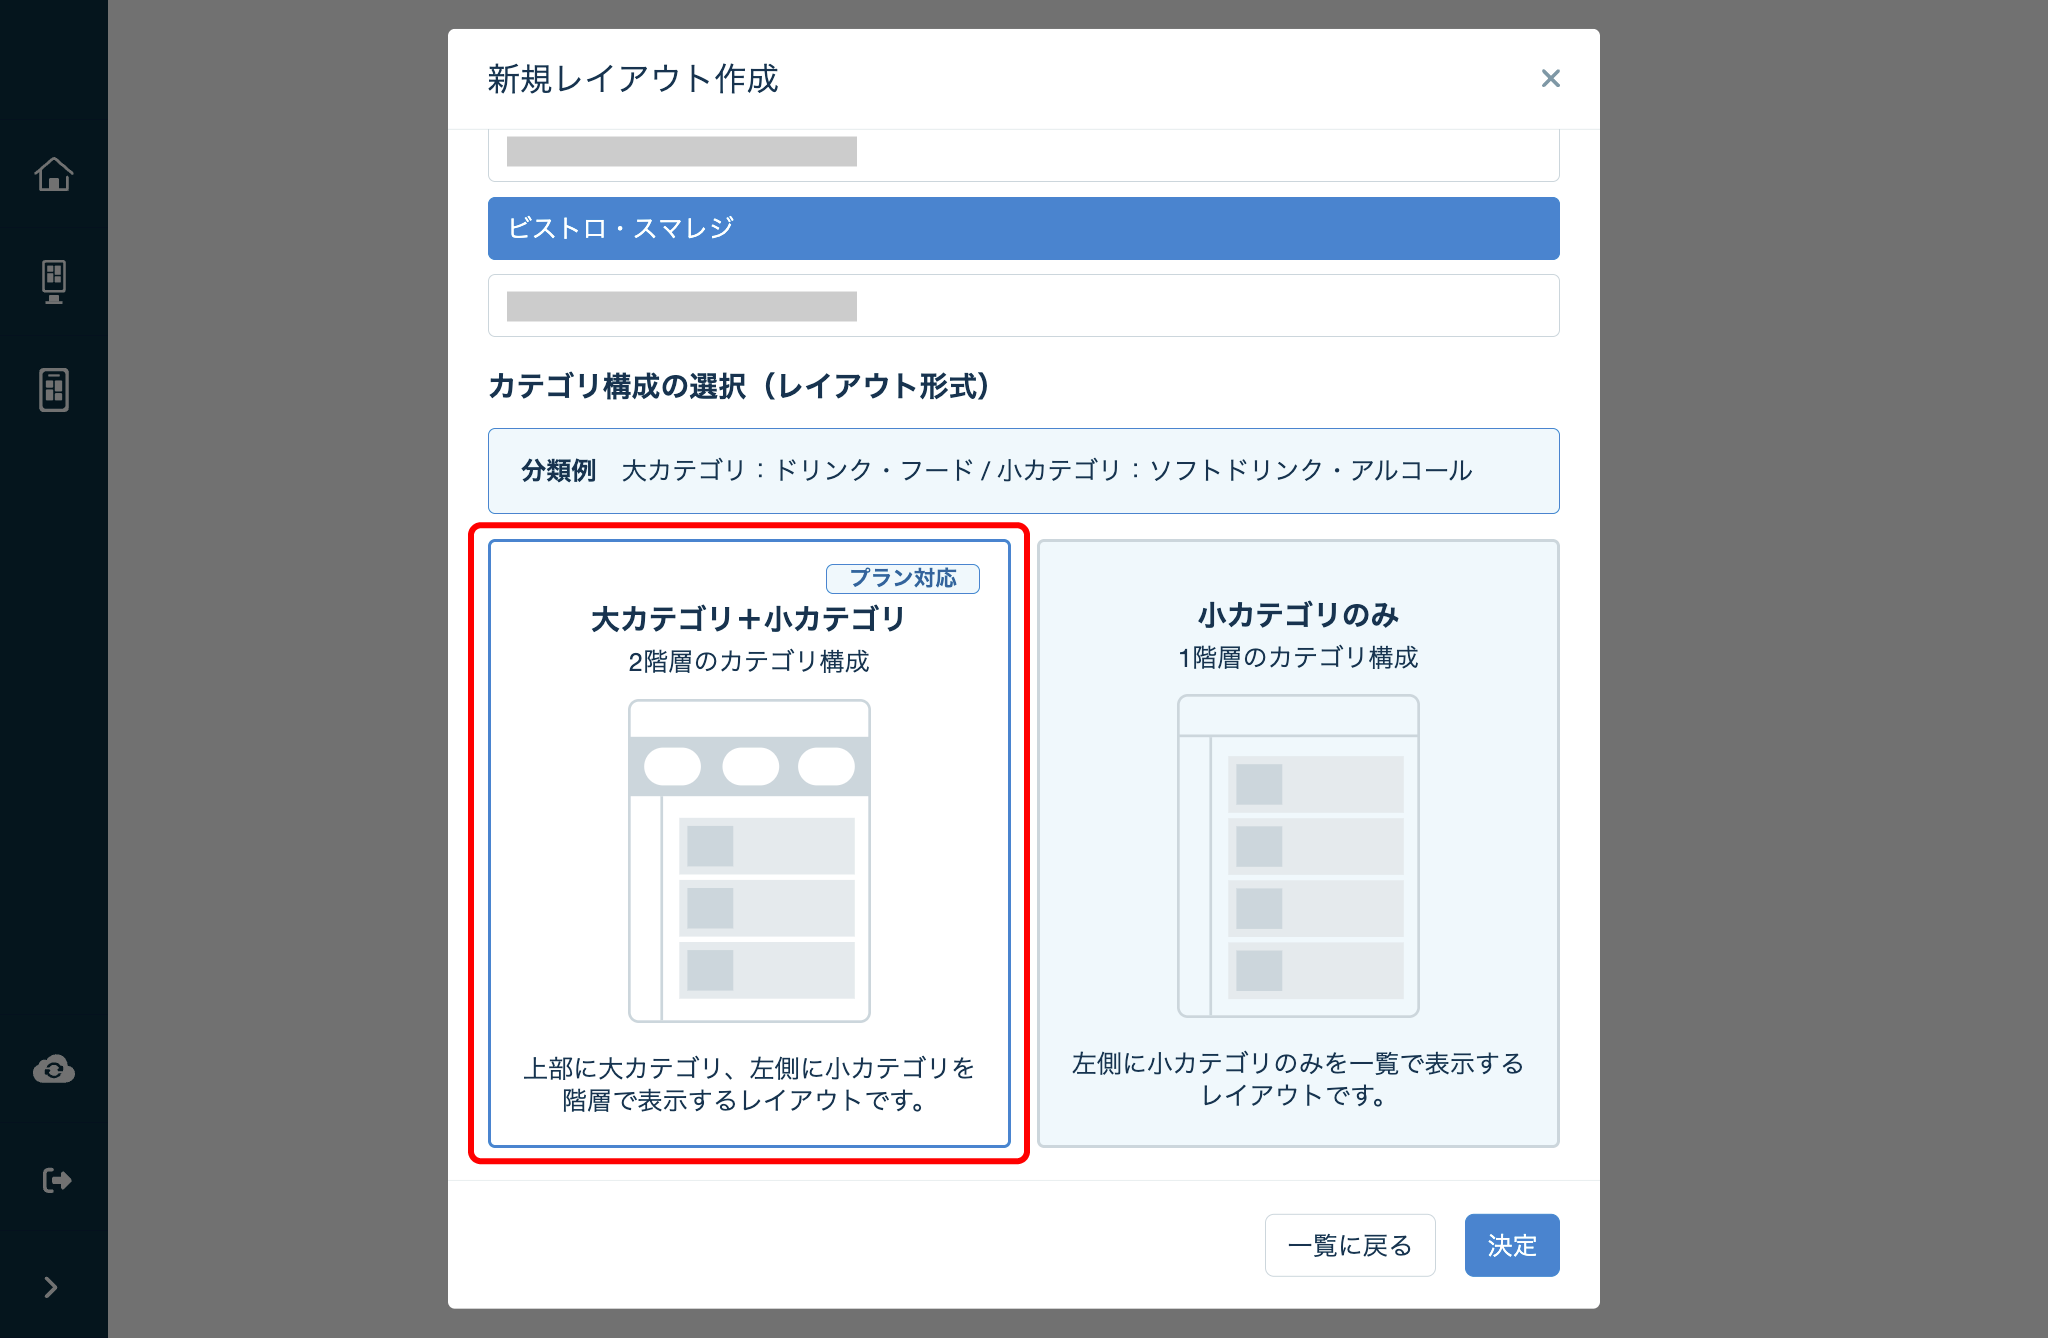The height and width of the screenshot is (1338, 2048).
Task: Choose 大カテゴリ＋小カテゴリ layout card
Action: click(749, 843)
